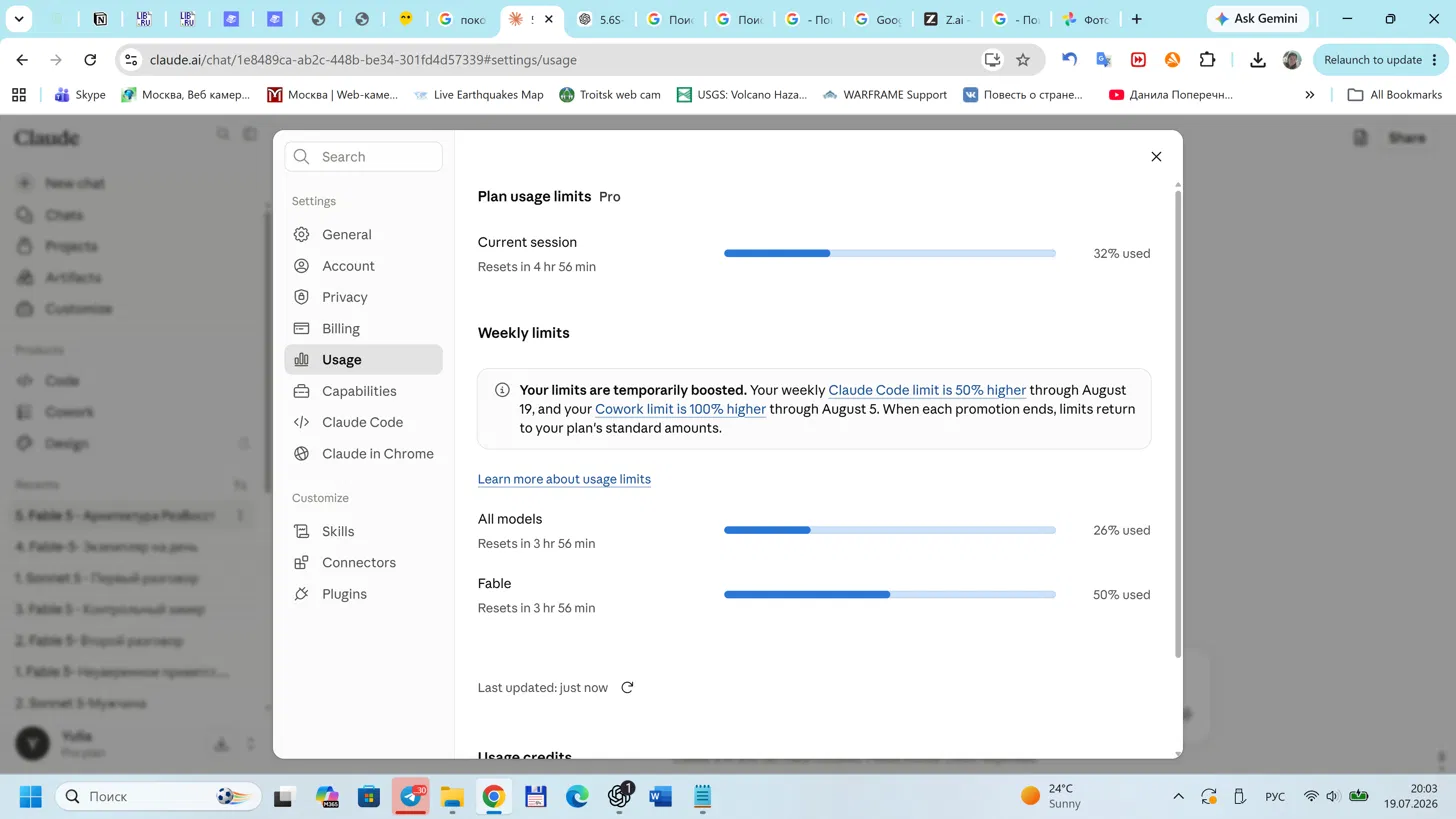Expand the hidden bookmarks overflow chevron
The image size is (1456, 819).
click(1310, 95)
